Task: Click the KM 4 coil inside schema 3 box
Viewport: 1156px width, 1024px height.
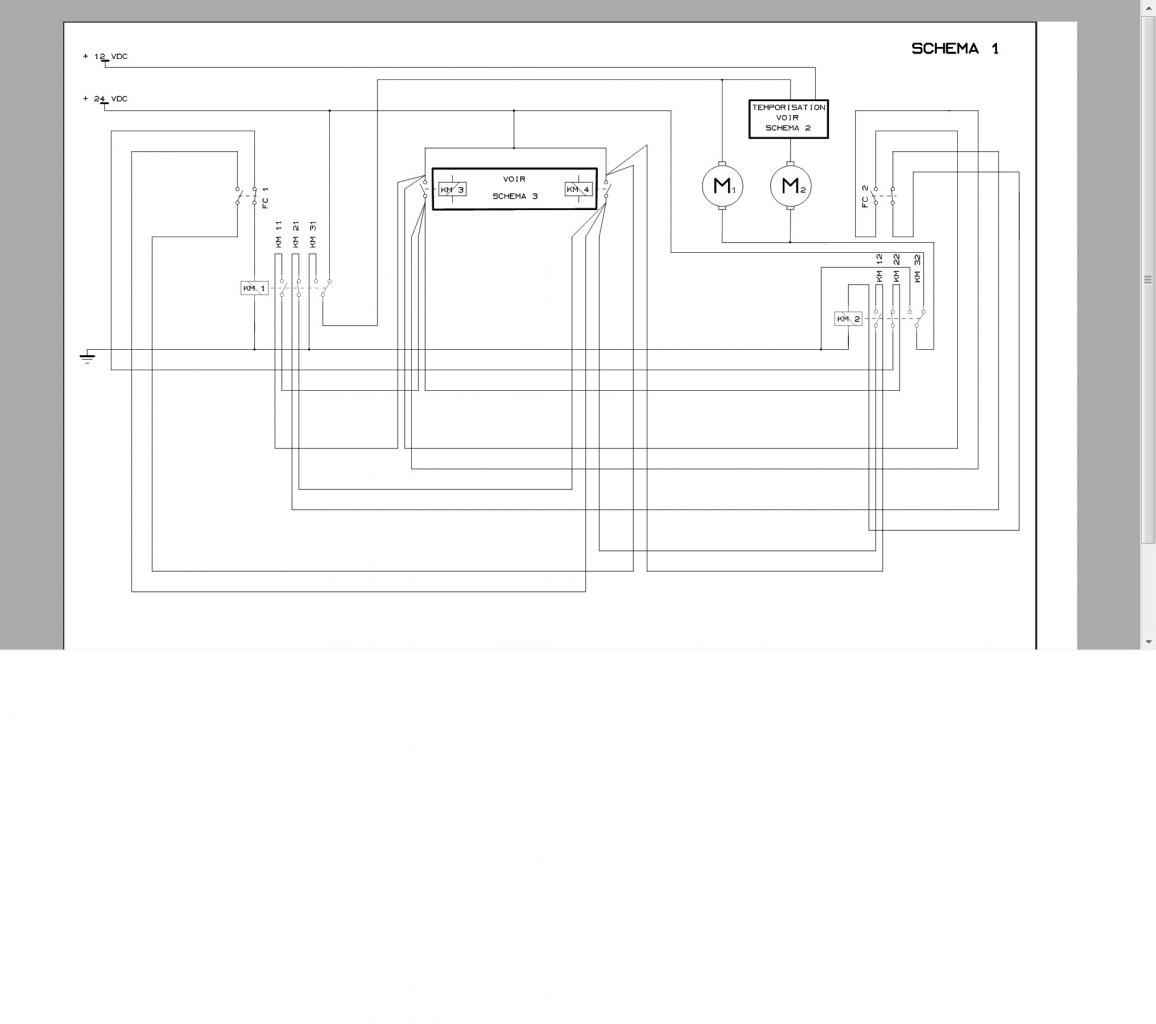Action: (579, 189)
